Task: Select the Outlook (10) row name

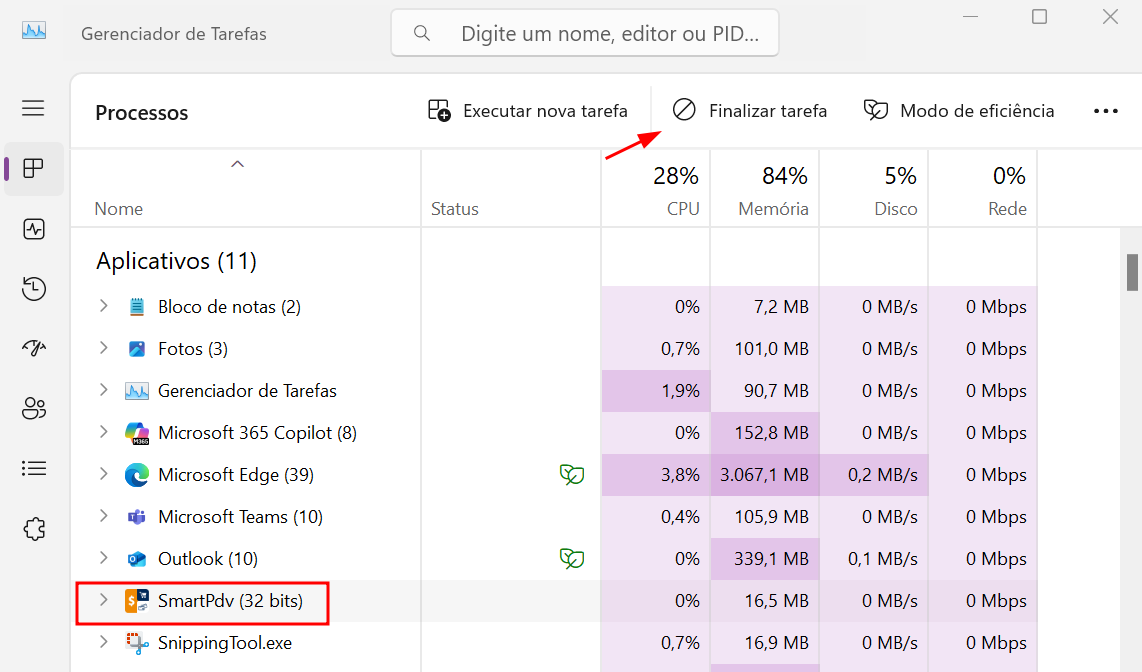Action: click(x=208, y=558)
